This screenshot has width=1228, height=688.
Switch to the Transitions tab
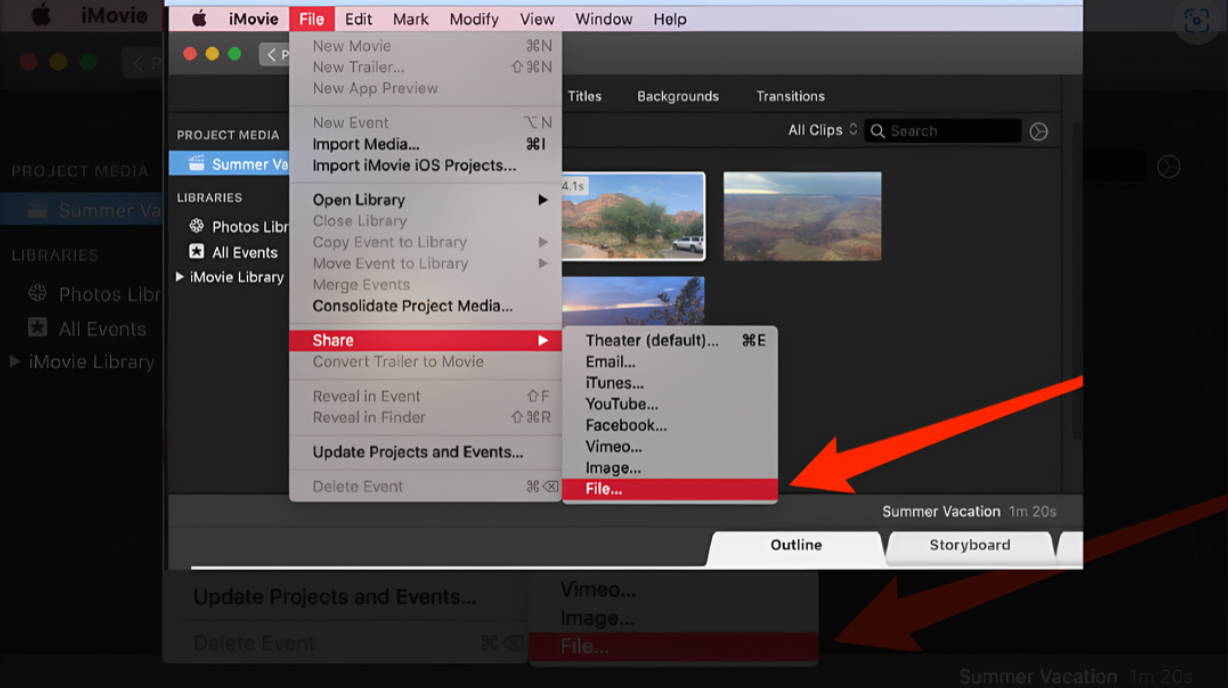click(790, 96)
